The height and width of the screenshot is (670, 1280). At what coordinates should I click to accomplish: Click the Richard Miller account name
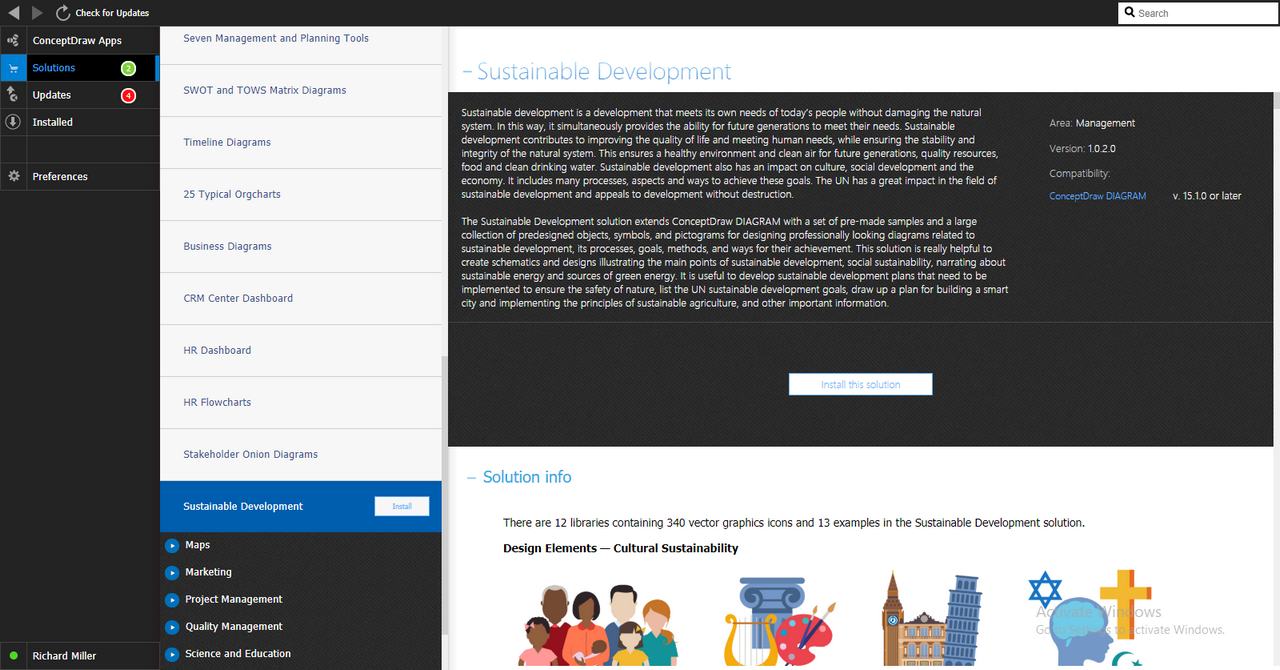(64, 656)
